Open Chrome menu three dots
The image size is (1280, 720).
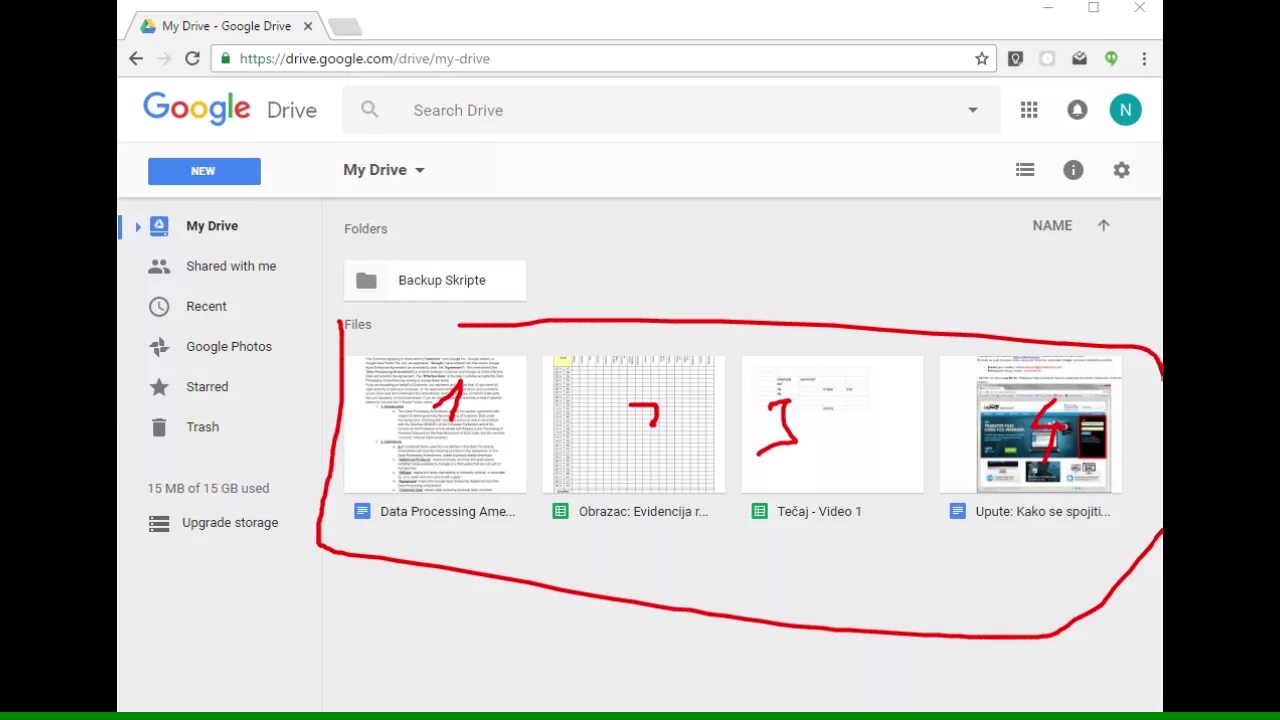[x=1144, y=59]
